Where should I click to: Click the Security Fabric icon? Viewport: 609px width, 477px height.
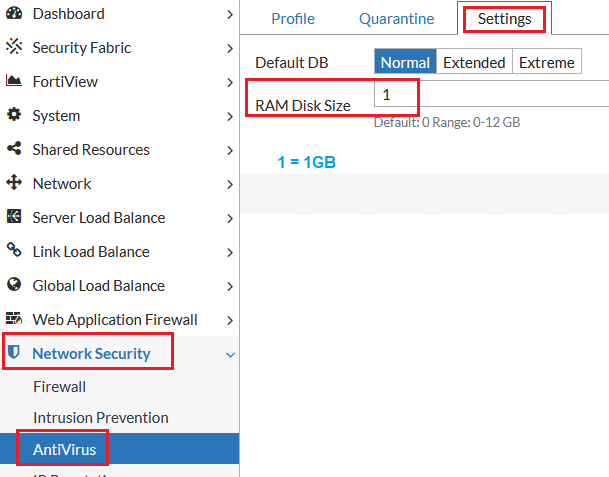pos(14,47)
